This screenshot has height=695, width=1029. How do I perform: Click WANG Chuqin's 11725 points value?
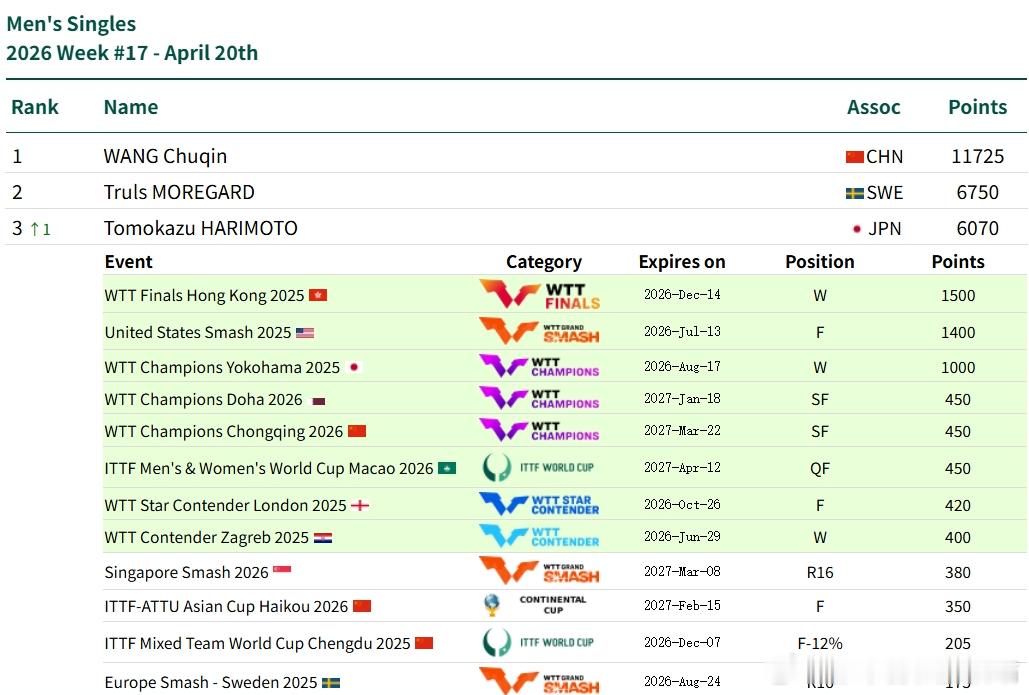click(x=978, y=156)
